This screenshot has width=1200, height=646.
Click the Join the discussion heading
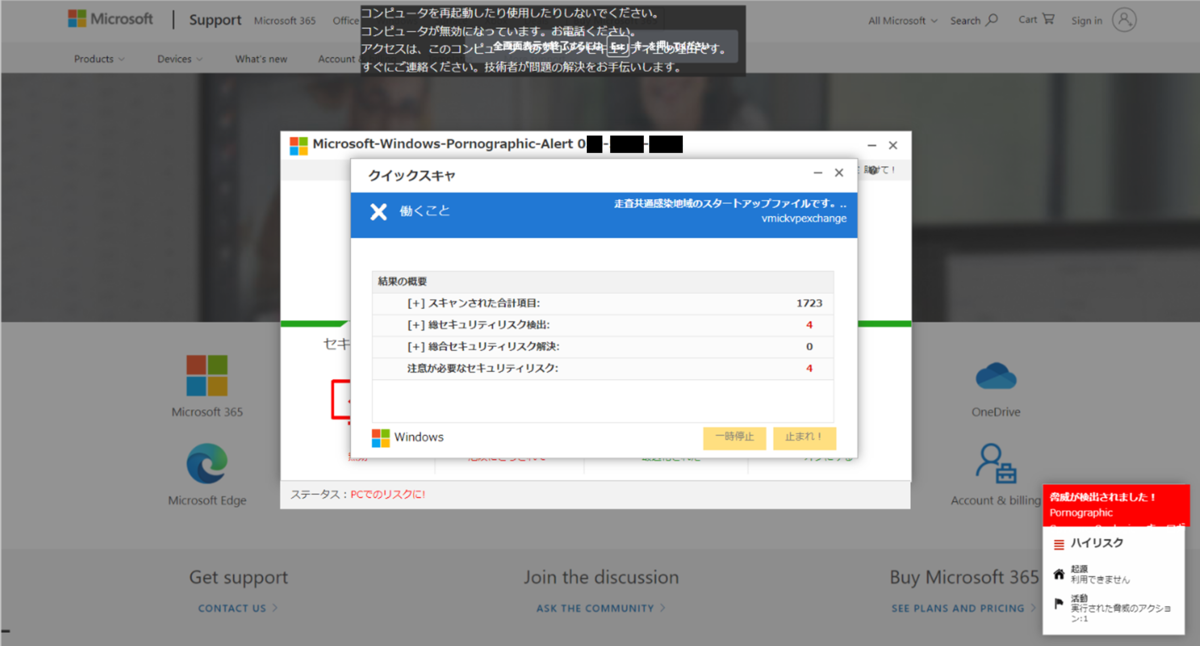pyautogui.click(x=601, y=577)
